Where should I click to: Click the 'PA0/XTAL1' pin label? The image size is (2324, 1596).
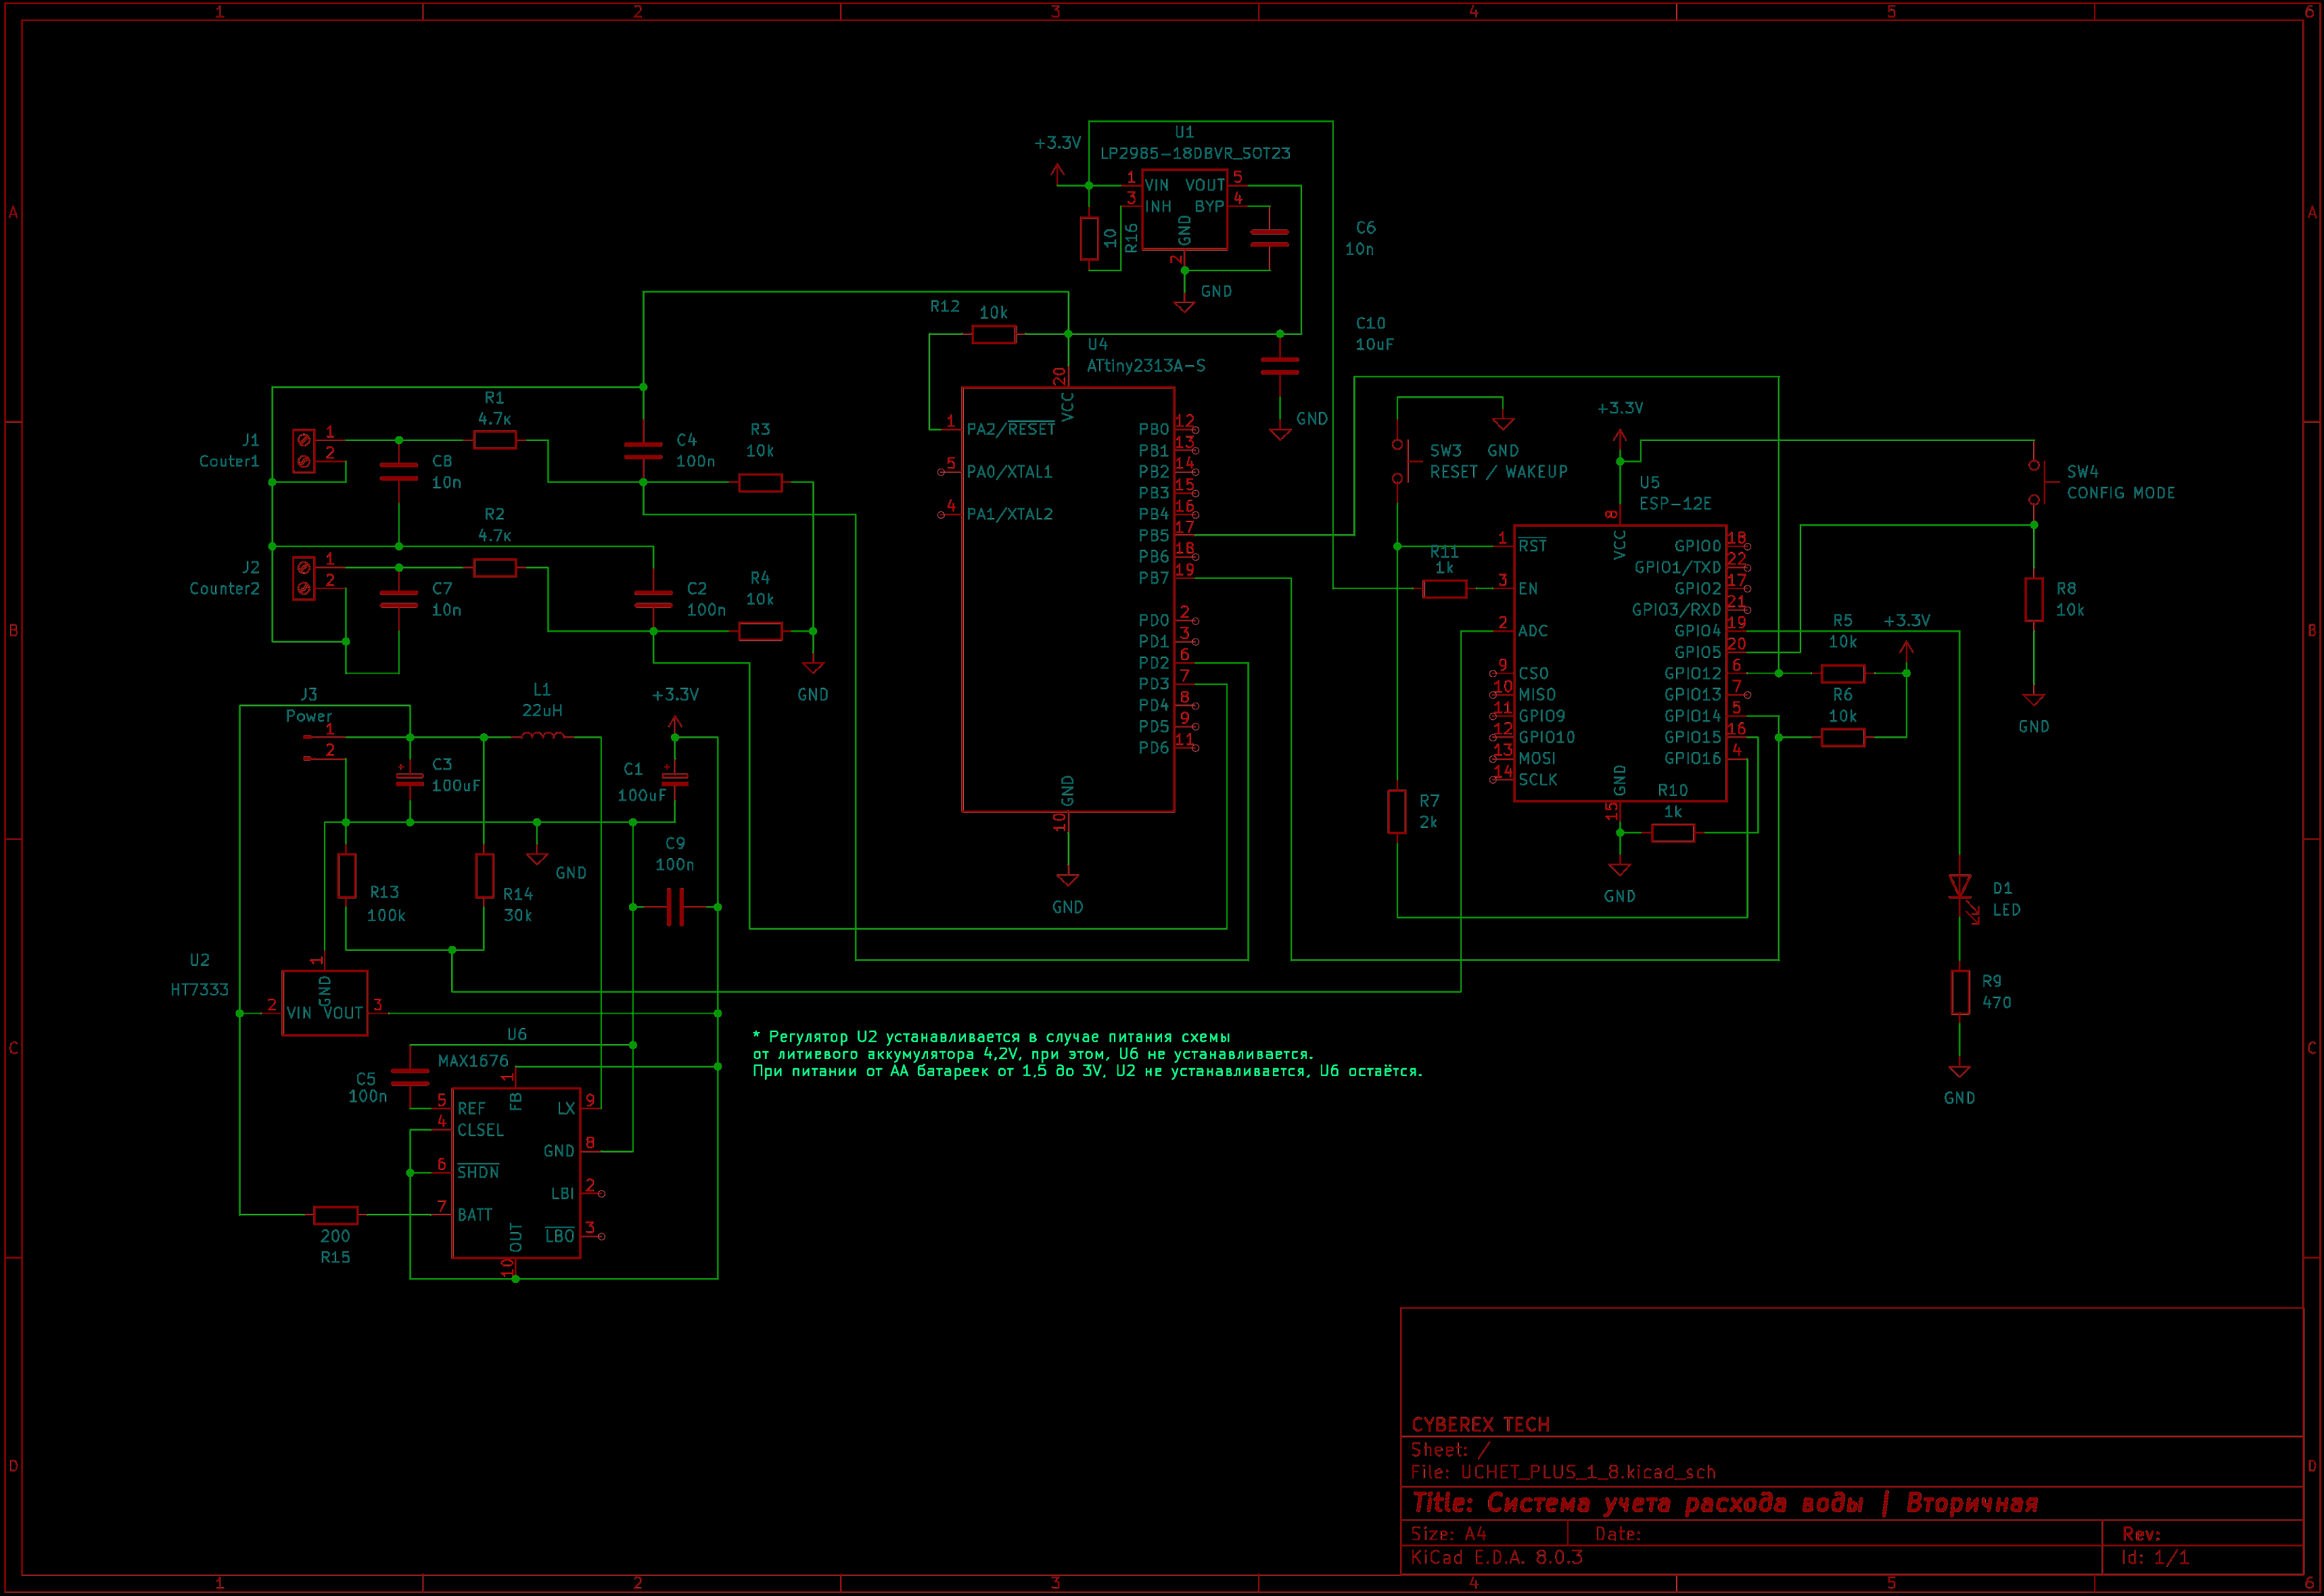[x=1009, y=472]
